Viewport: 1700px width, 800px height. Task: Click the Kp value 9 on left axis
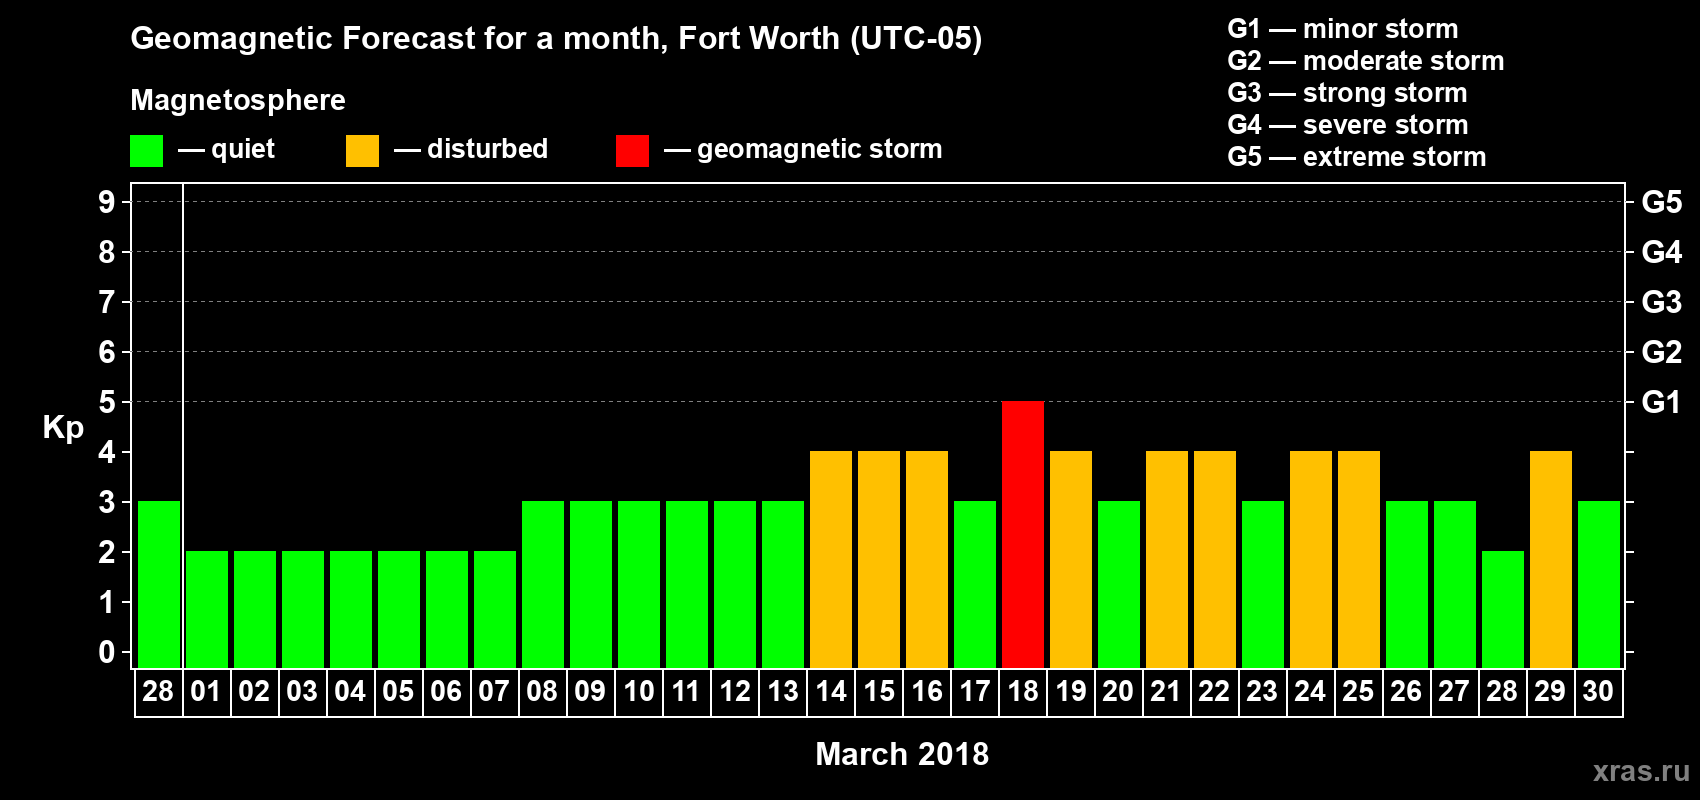[107, 202]
